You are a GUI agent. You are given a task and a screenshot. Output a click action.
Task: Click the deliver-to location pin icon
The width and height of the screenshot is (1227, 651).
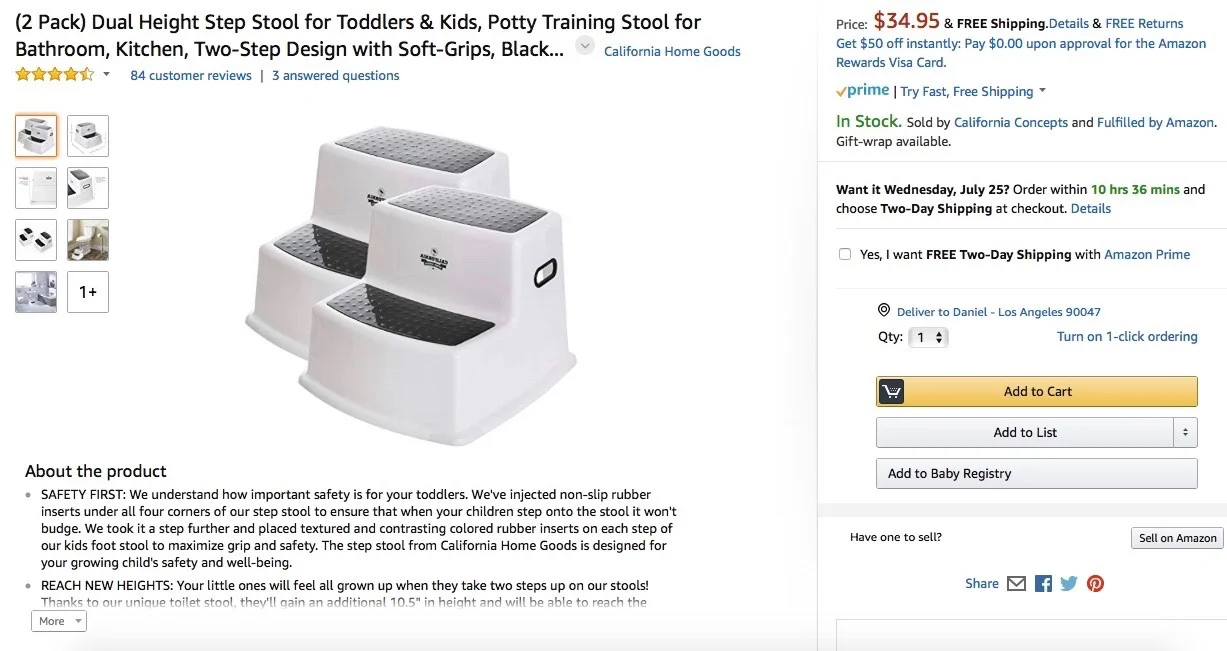click(883, 311)
